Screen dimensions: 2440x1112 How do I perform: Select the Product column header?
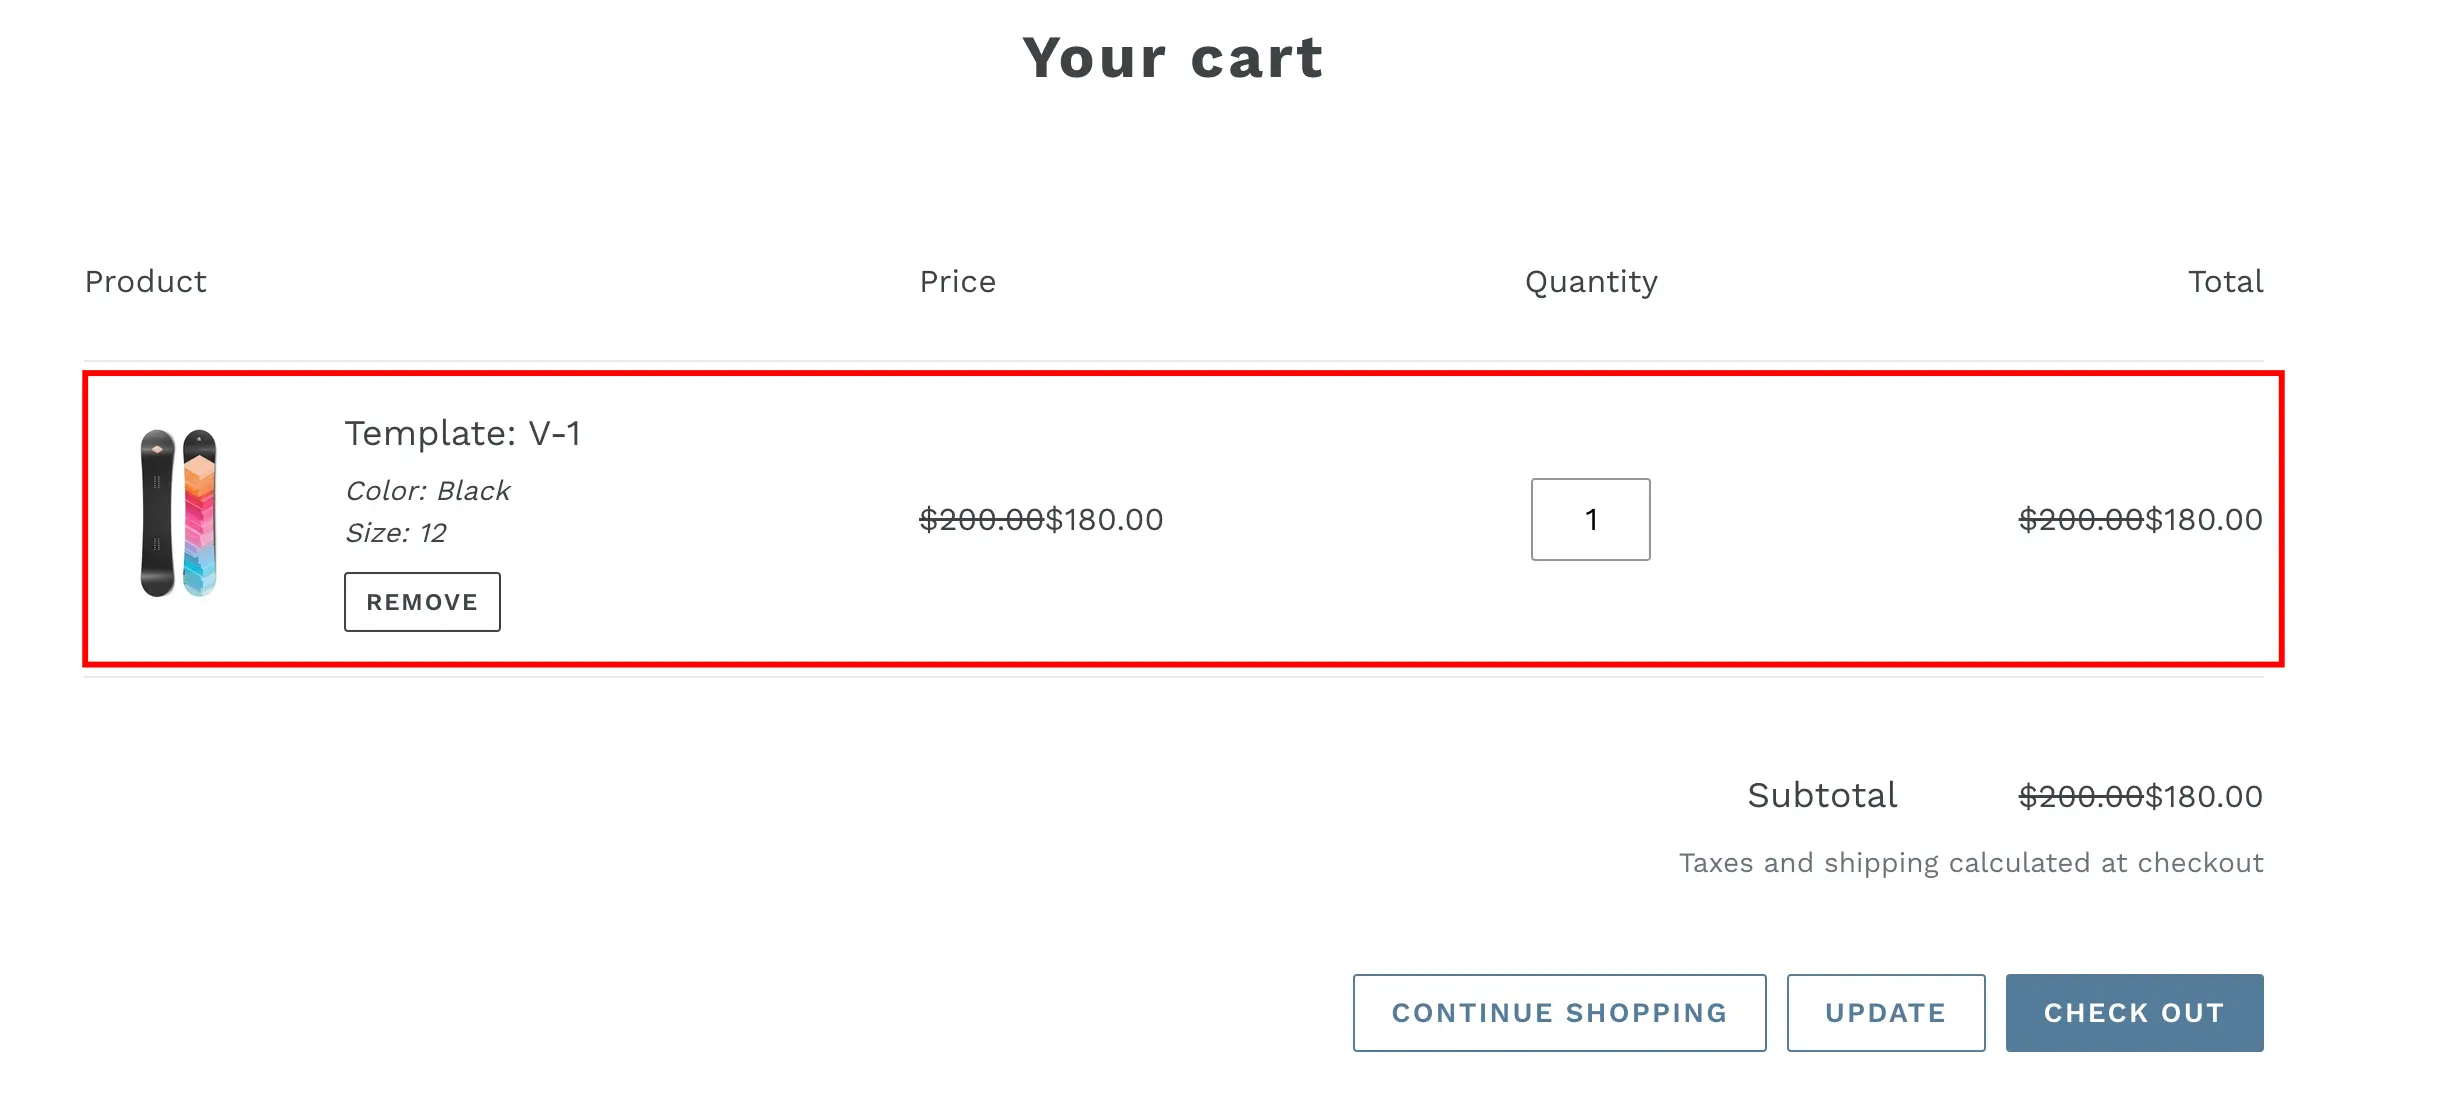pyautogui.click(x=146, y=282)
